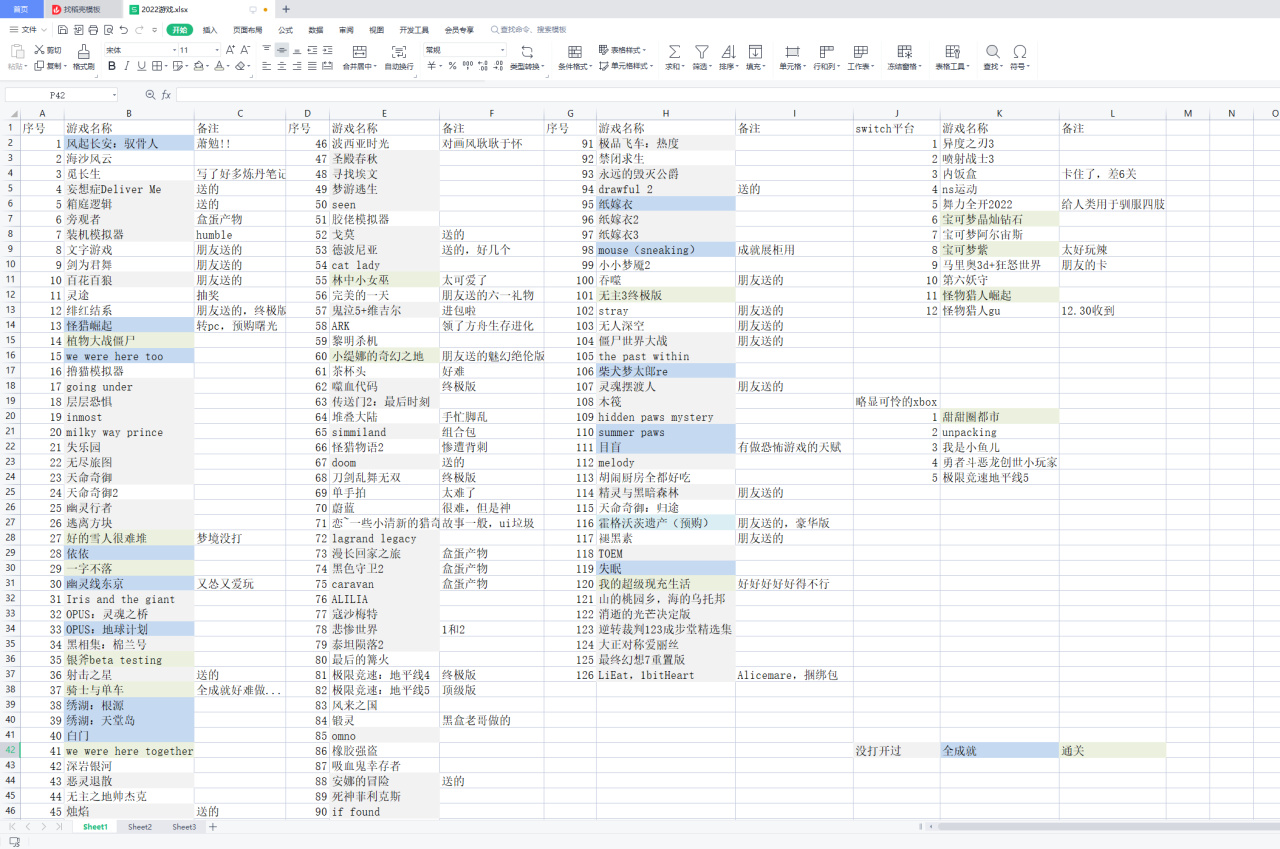Click the Paste (粘贴) clipboard icon
This screenshot has width=1280, height=849.
tap(17, 51)
